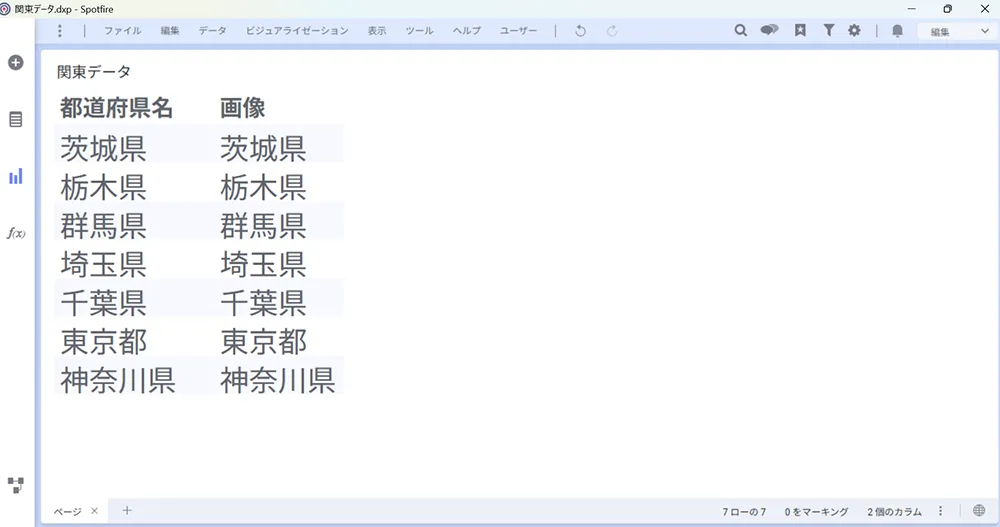1000x527 pixels.
Task: Open the data table panel icon in sidebar
Action: (x=16, y=120)
